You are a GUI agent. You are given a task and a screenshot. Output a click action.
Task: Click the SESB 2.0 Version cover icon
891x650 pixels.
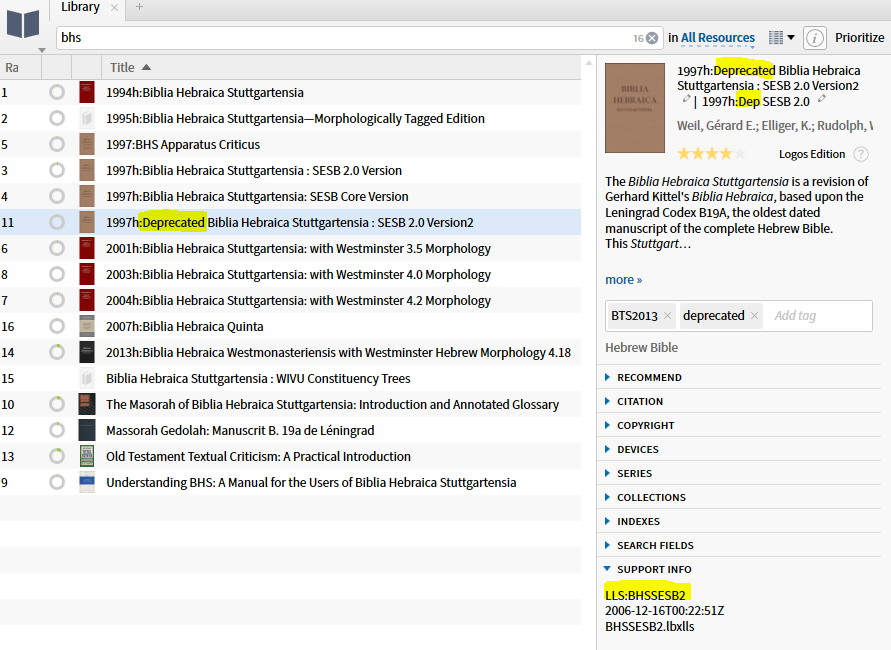[x=87, y=170]
